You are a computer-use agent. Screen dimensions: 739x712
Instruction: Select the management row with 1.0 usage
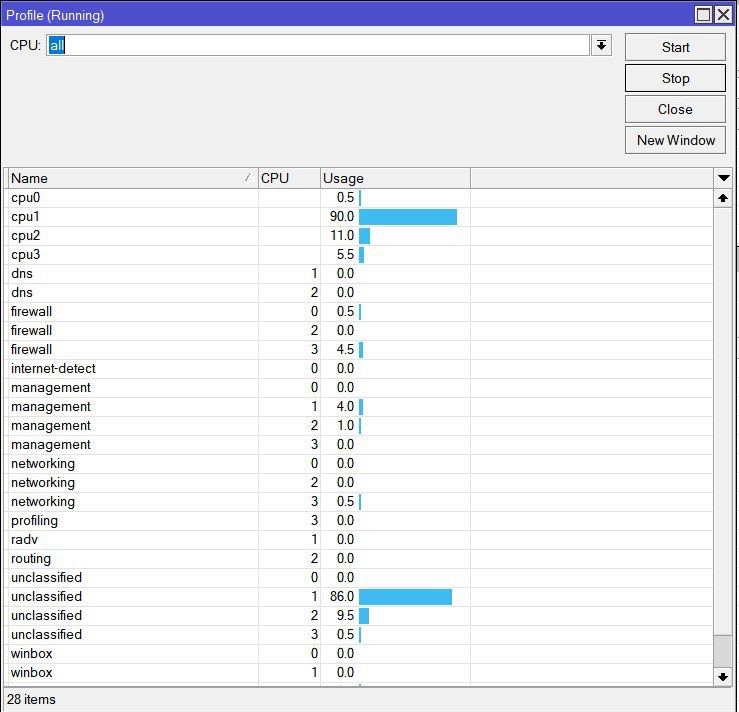point(361,426)
